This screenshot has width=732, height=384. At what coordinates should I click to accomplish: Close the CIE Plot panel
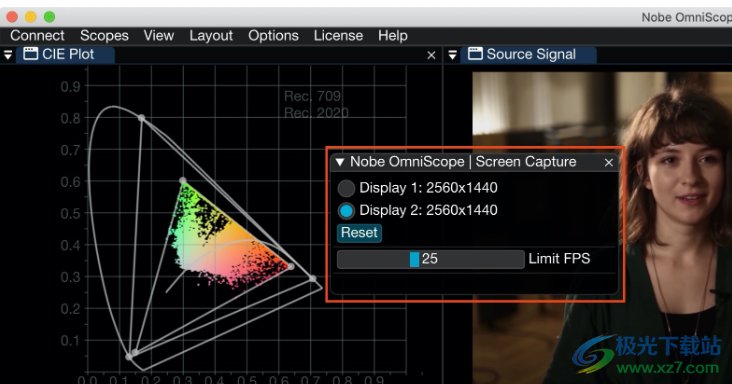coord(431,55)
